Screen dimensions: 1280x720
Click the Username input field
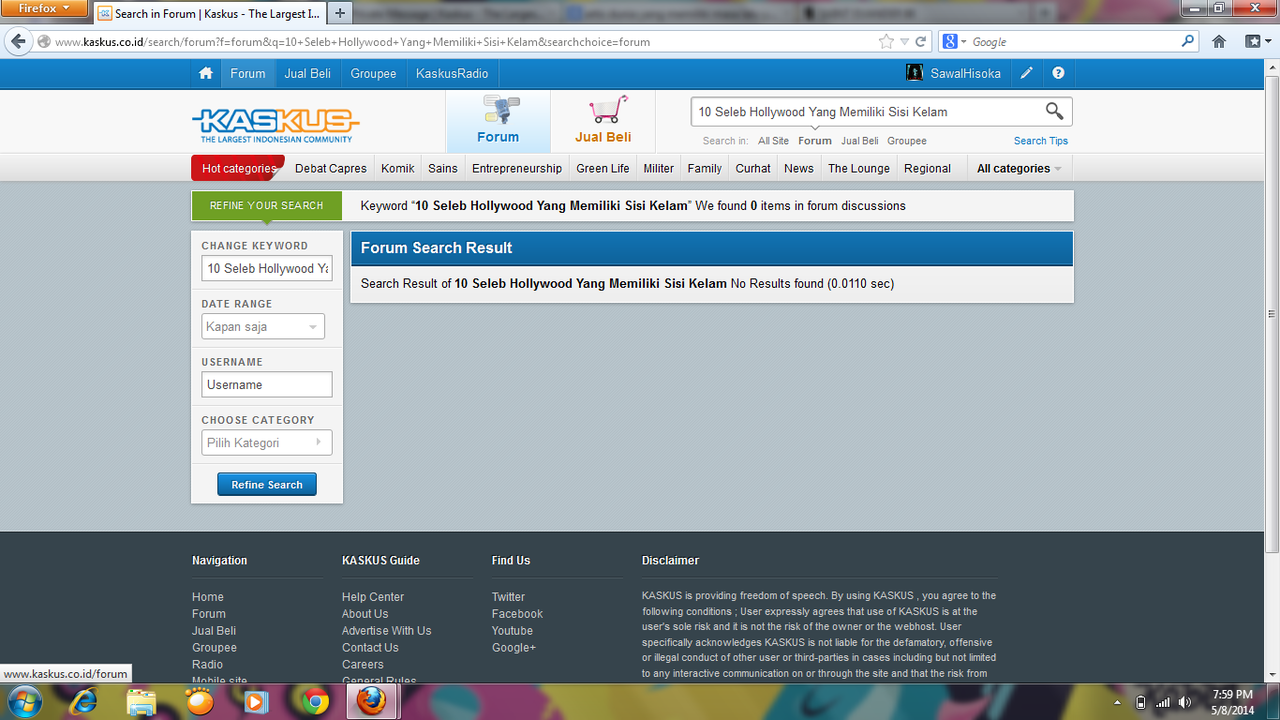coord(267,385)
